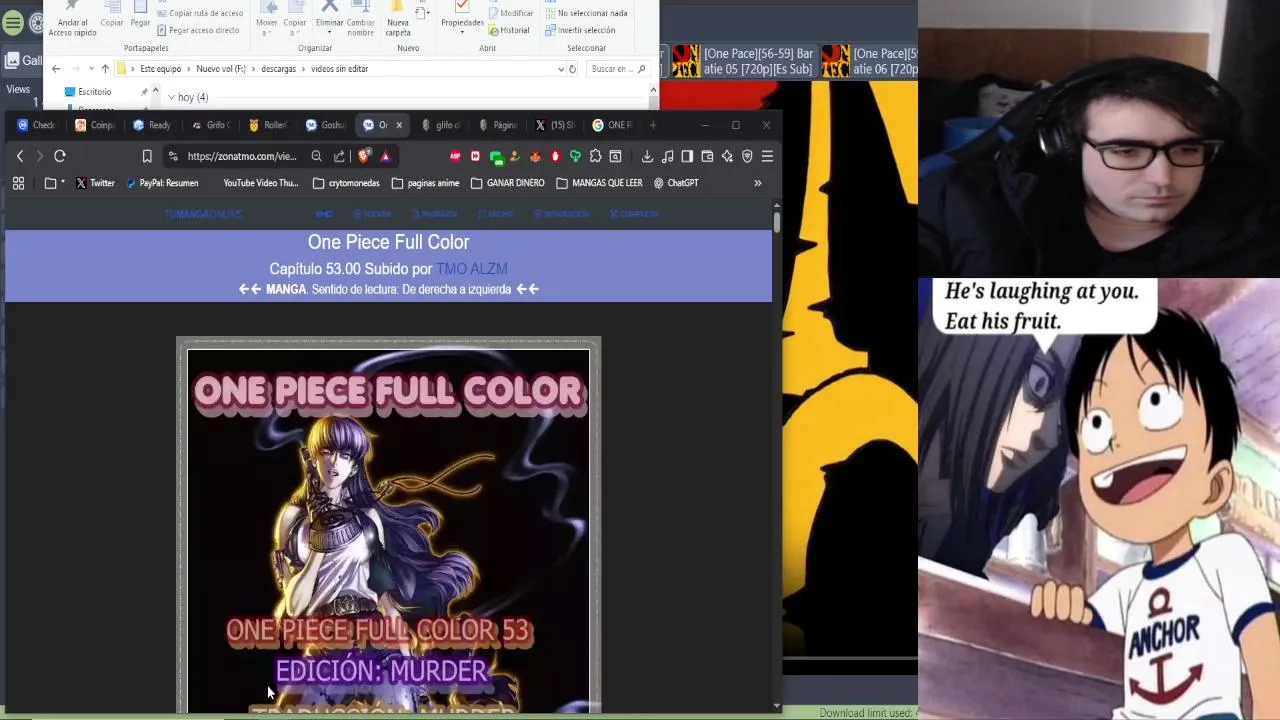
Task: Open the VPN shield icon
Action: pyautogui.click(x=747, y=156)
